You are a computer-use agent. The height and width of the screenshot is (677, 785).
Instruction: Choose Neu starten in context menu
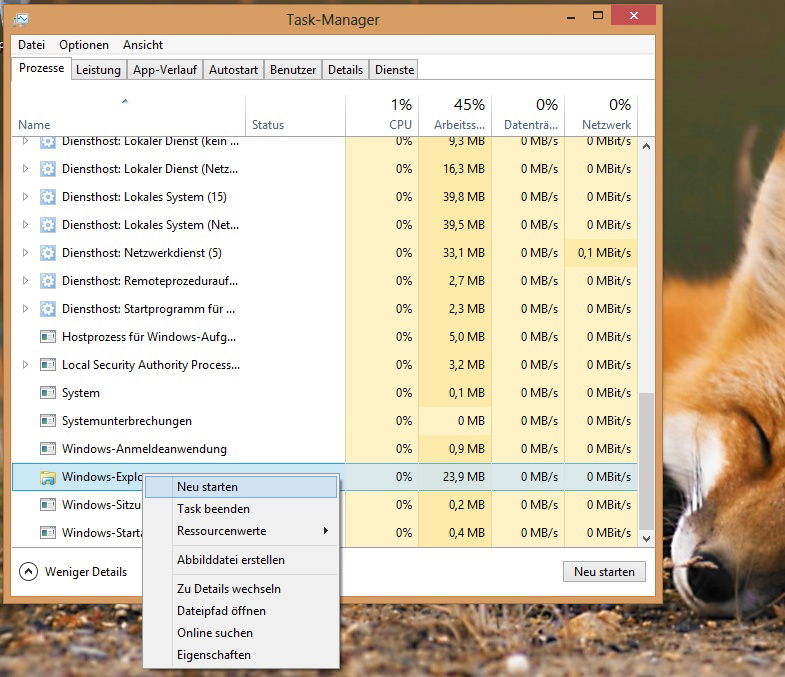[241, 487]
